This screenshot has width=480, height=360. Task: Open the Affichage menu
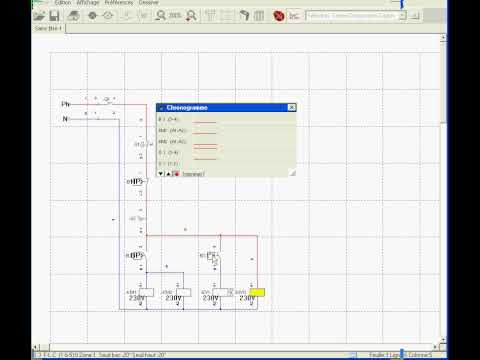tap(88, 3)
